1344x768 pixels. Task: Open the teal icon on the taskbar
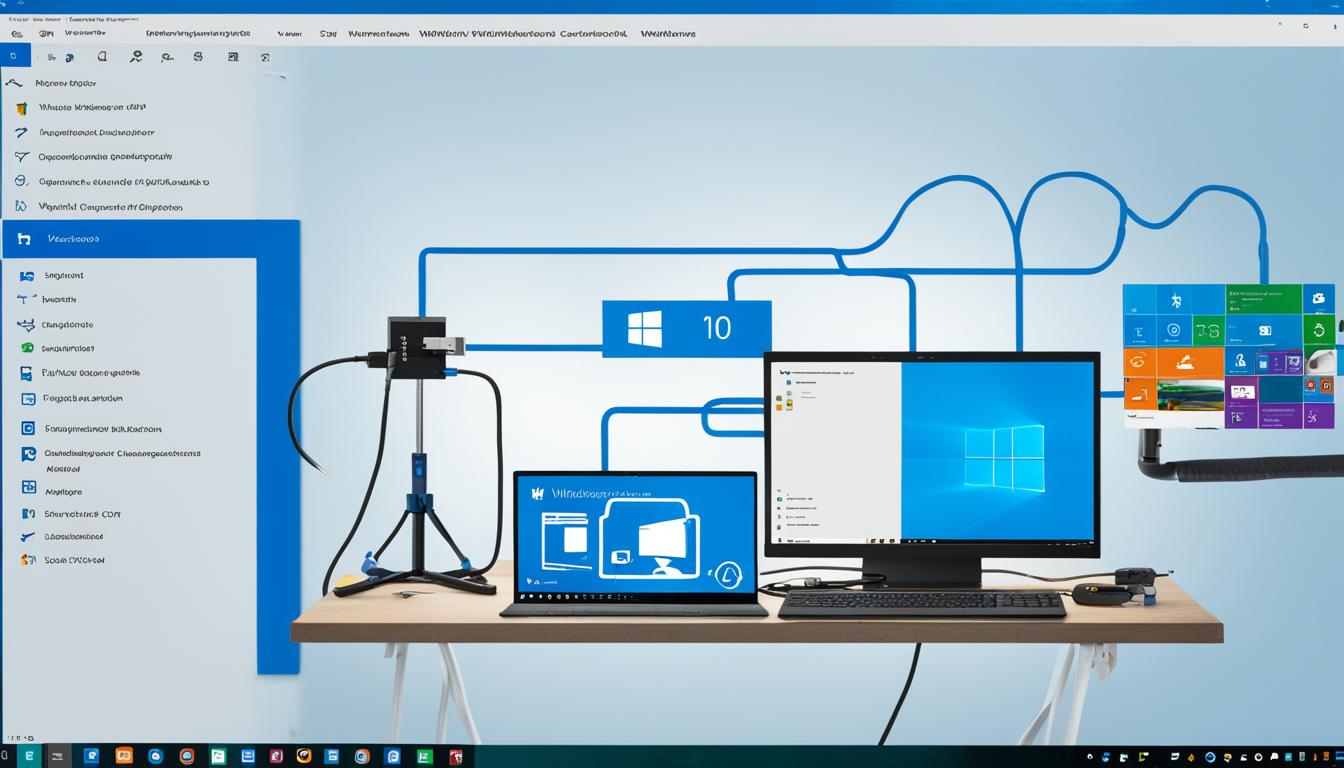point(29,757)
